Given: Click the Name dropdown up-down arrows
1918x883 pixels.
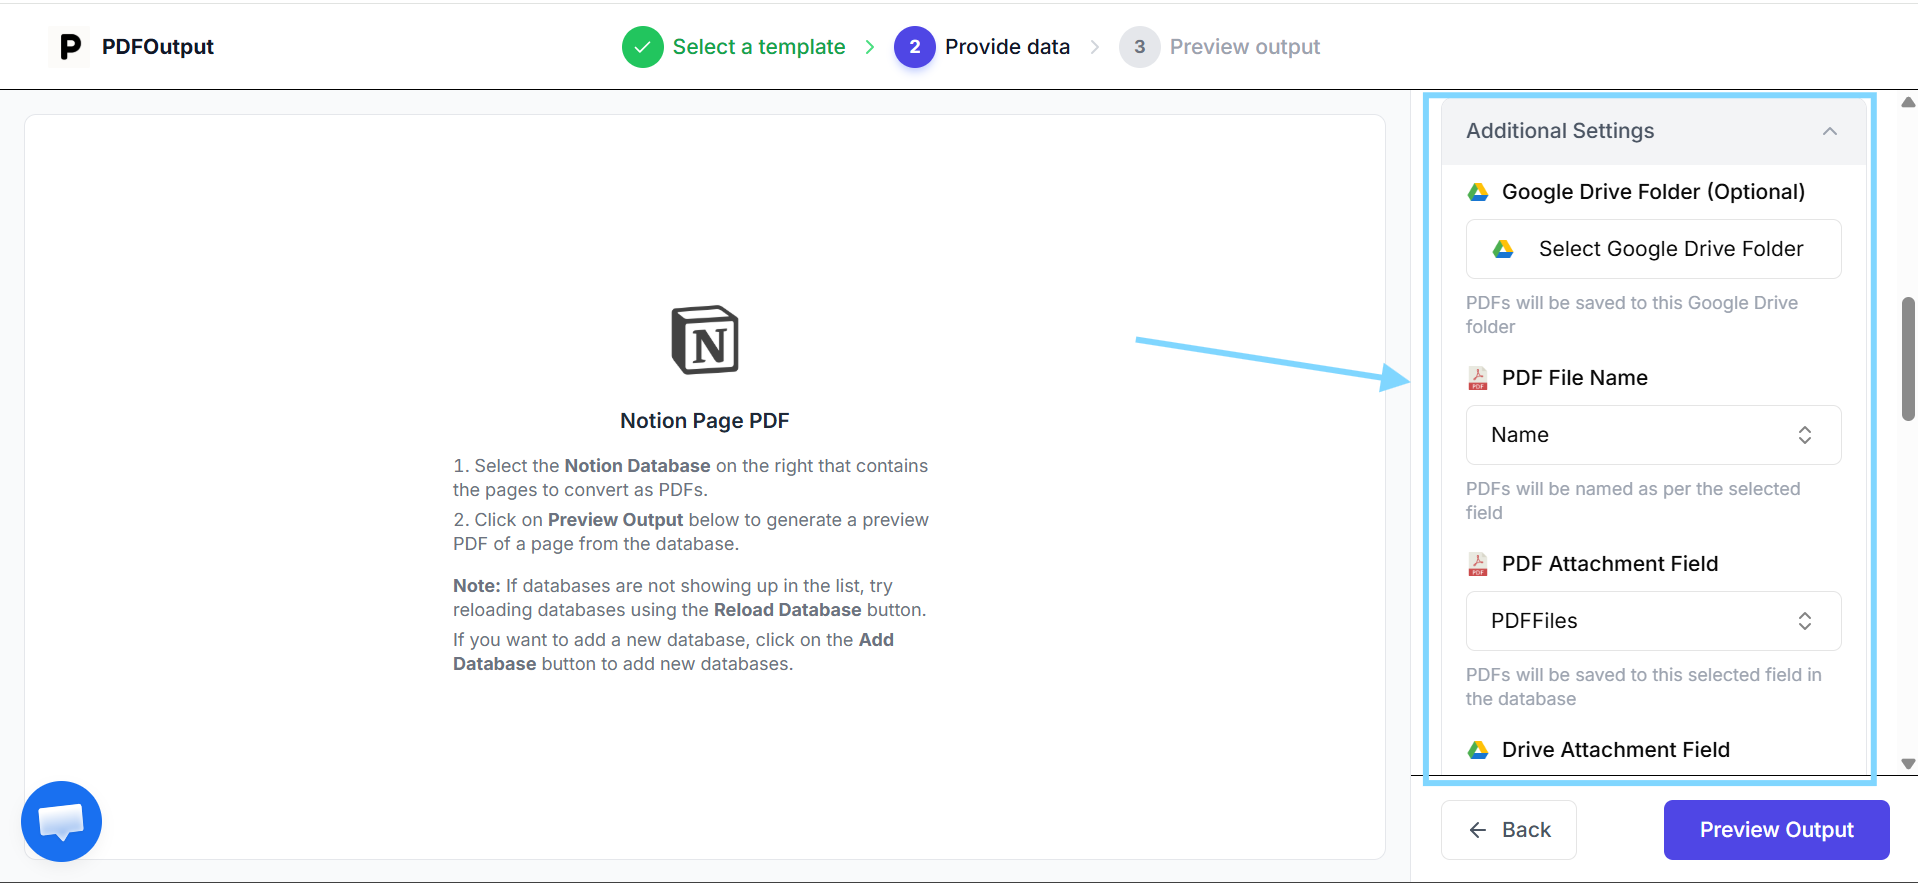Looking at the screenshot, I should click(1805, 435).
